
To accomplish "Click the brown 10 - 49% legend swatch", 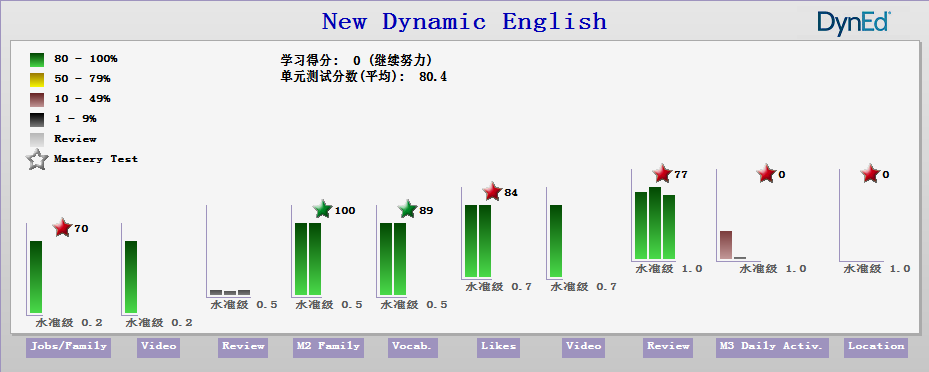I will 37,100.
